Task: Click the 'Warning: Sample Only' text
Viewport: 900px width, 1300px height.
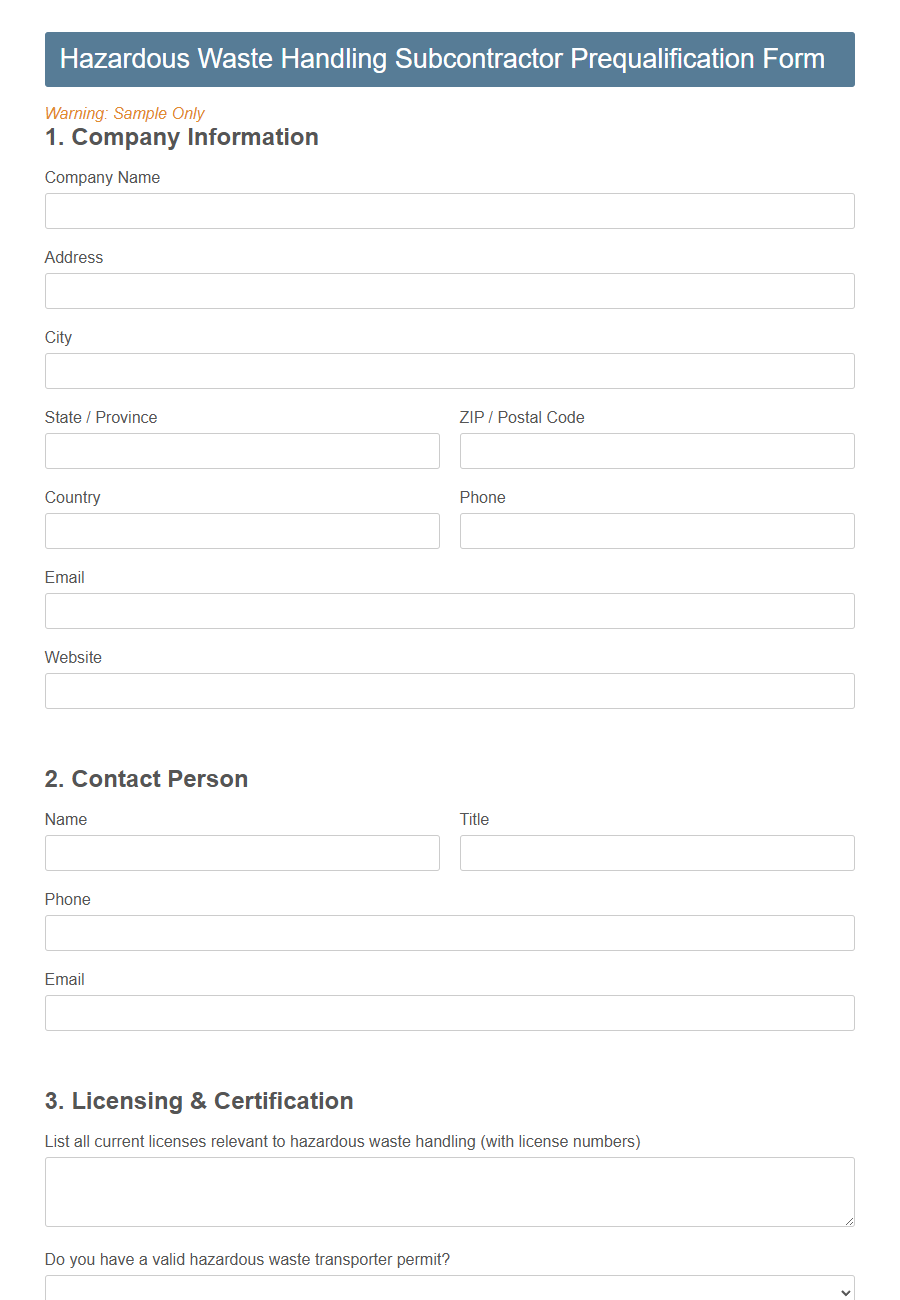Action: (124, 113)
